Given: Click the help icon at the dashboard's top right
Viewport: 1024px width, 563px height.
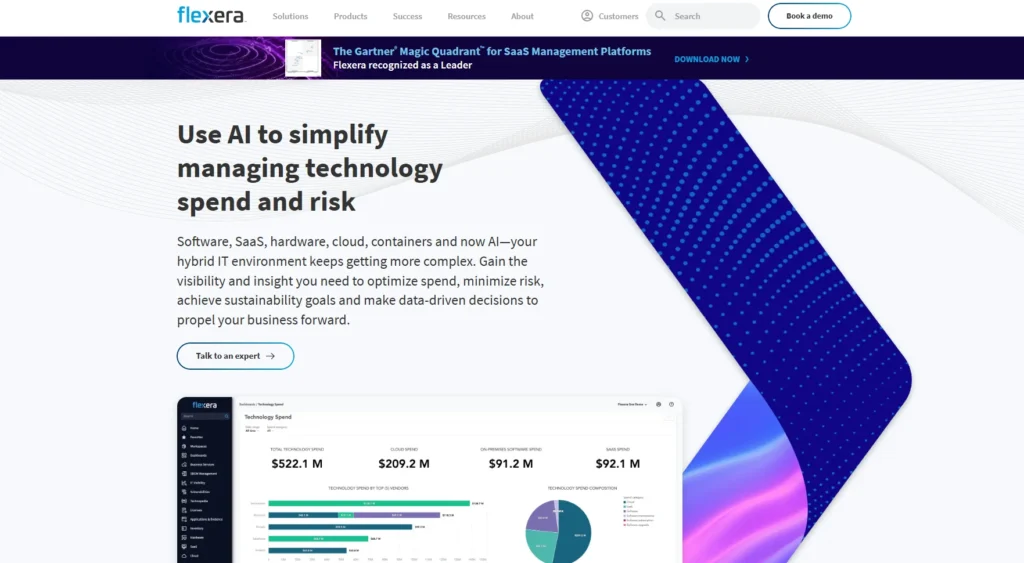Looking at the screenshot, I should click(672, 404).
